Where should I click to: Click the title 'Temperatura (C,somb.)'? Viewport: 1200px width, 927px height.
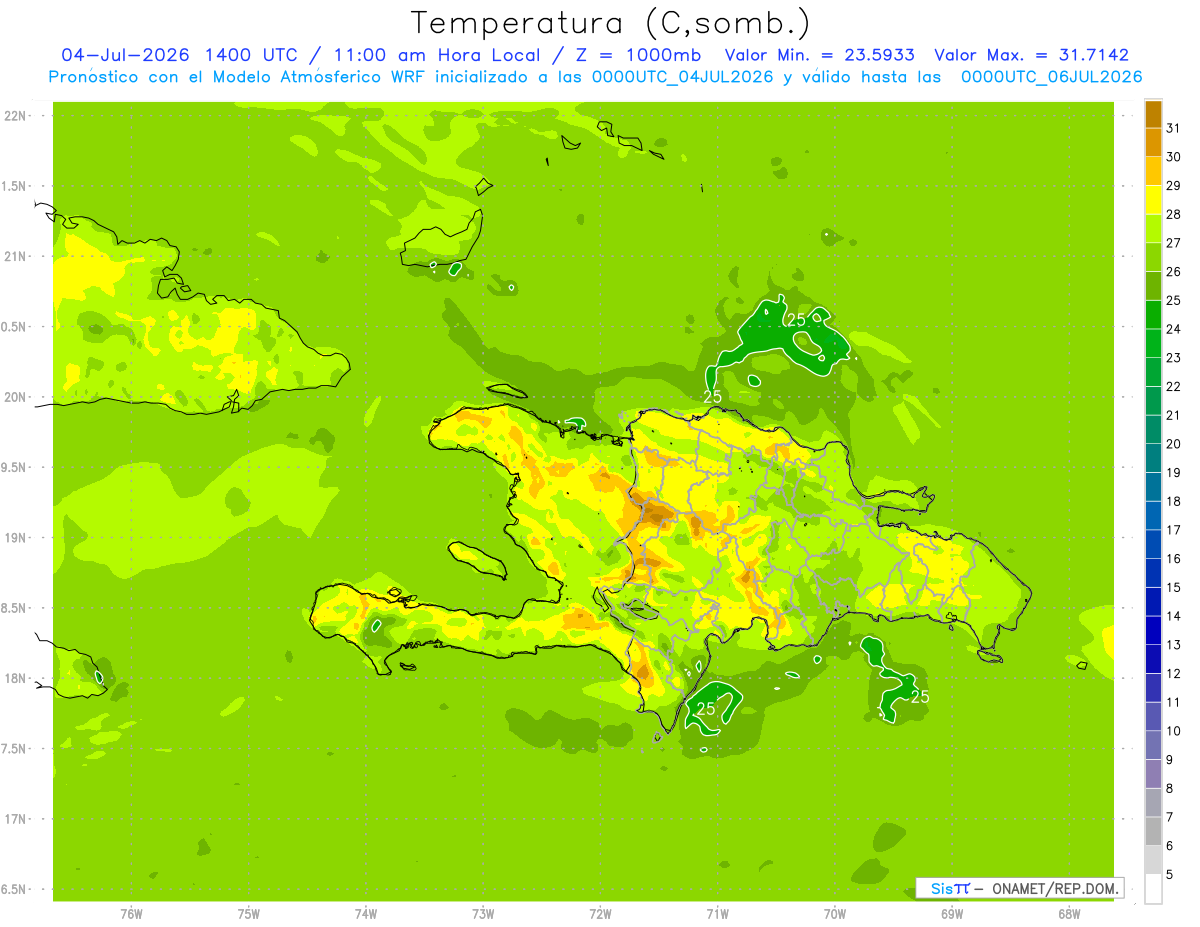click(x=610, y=22)
